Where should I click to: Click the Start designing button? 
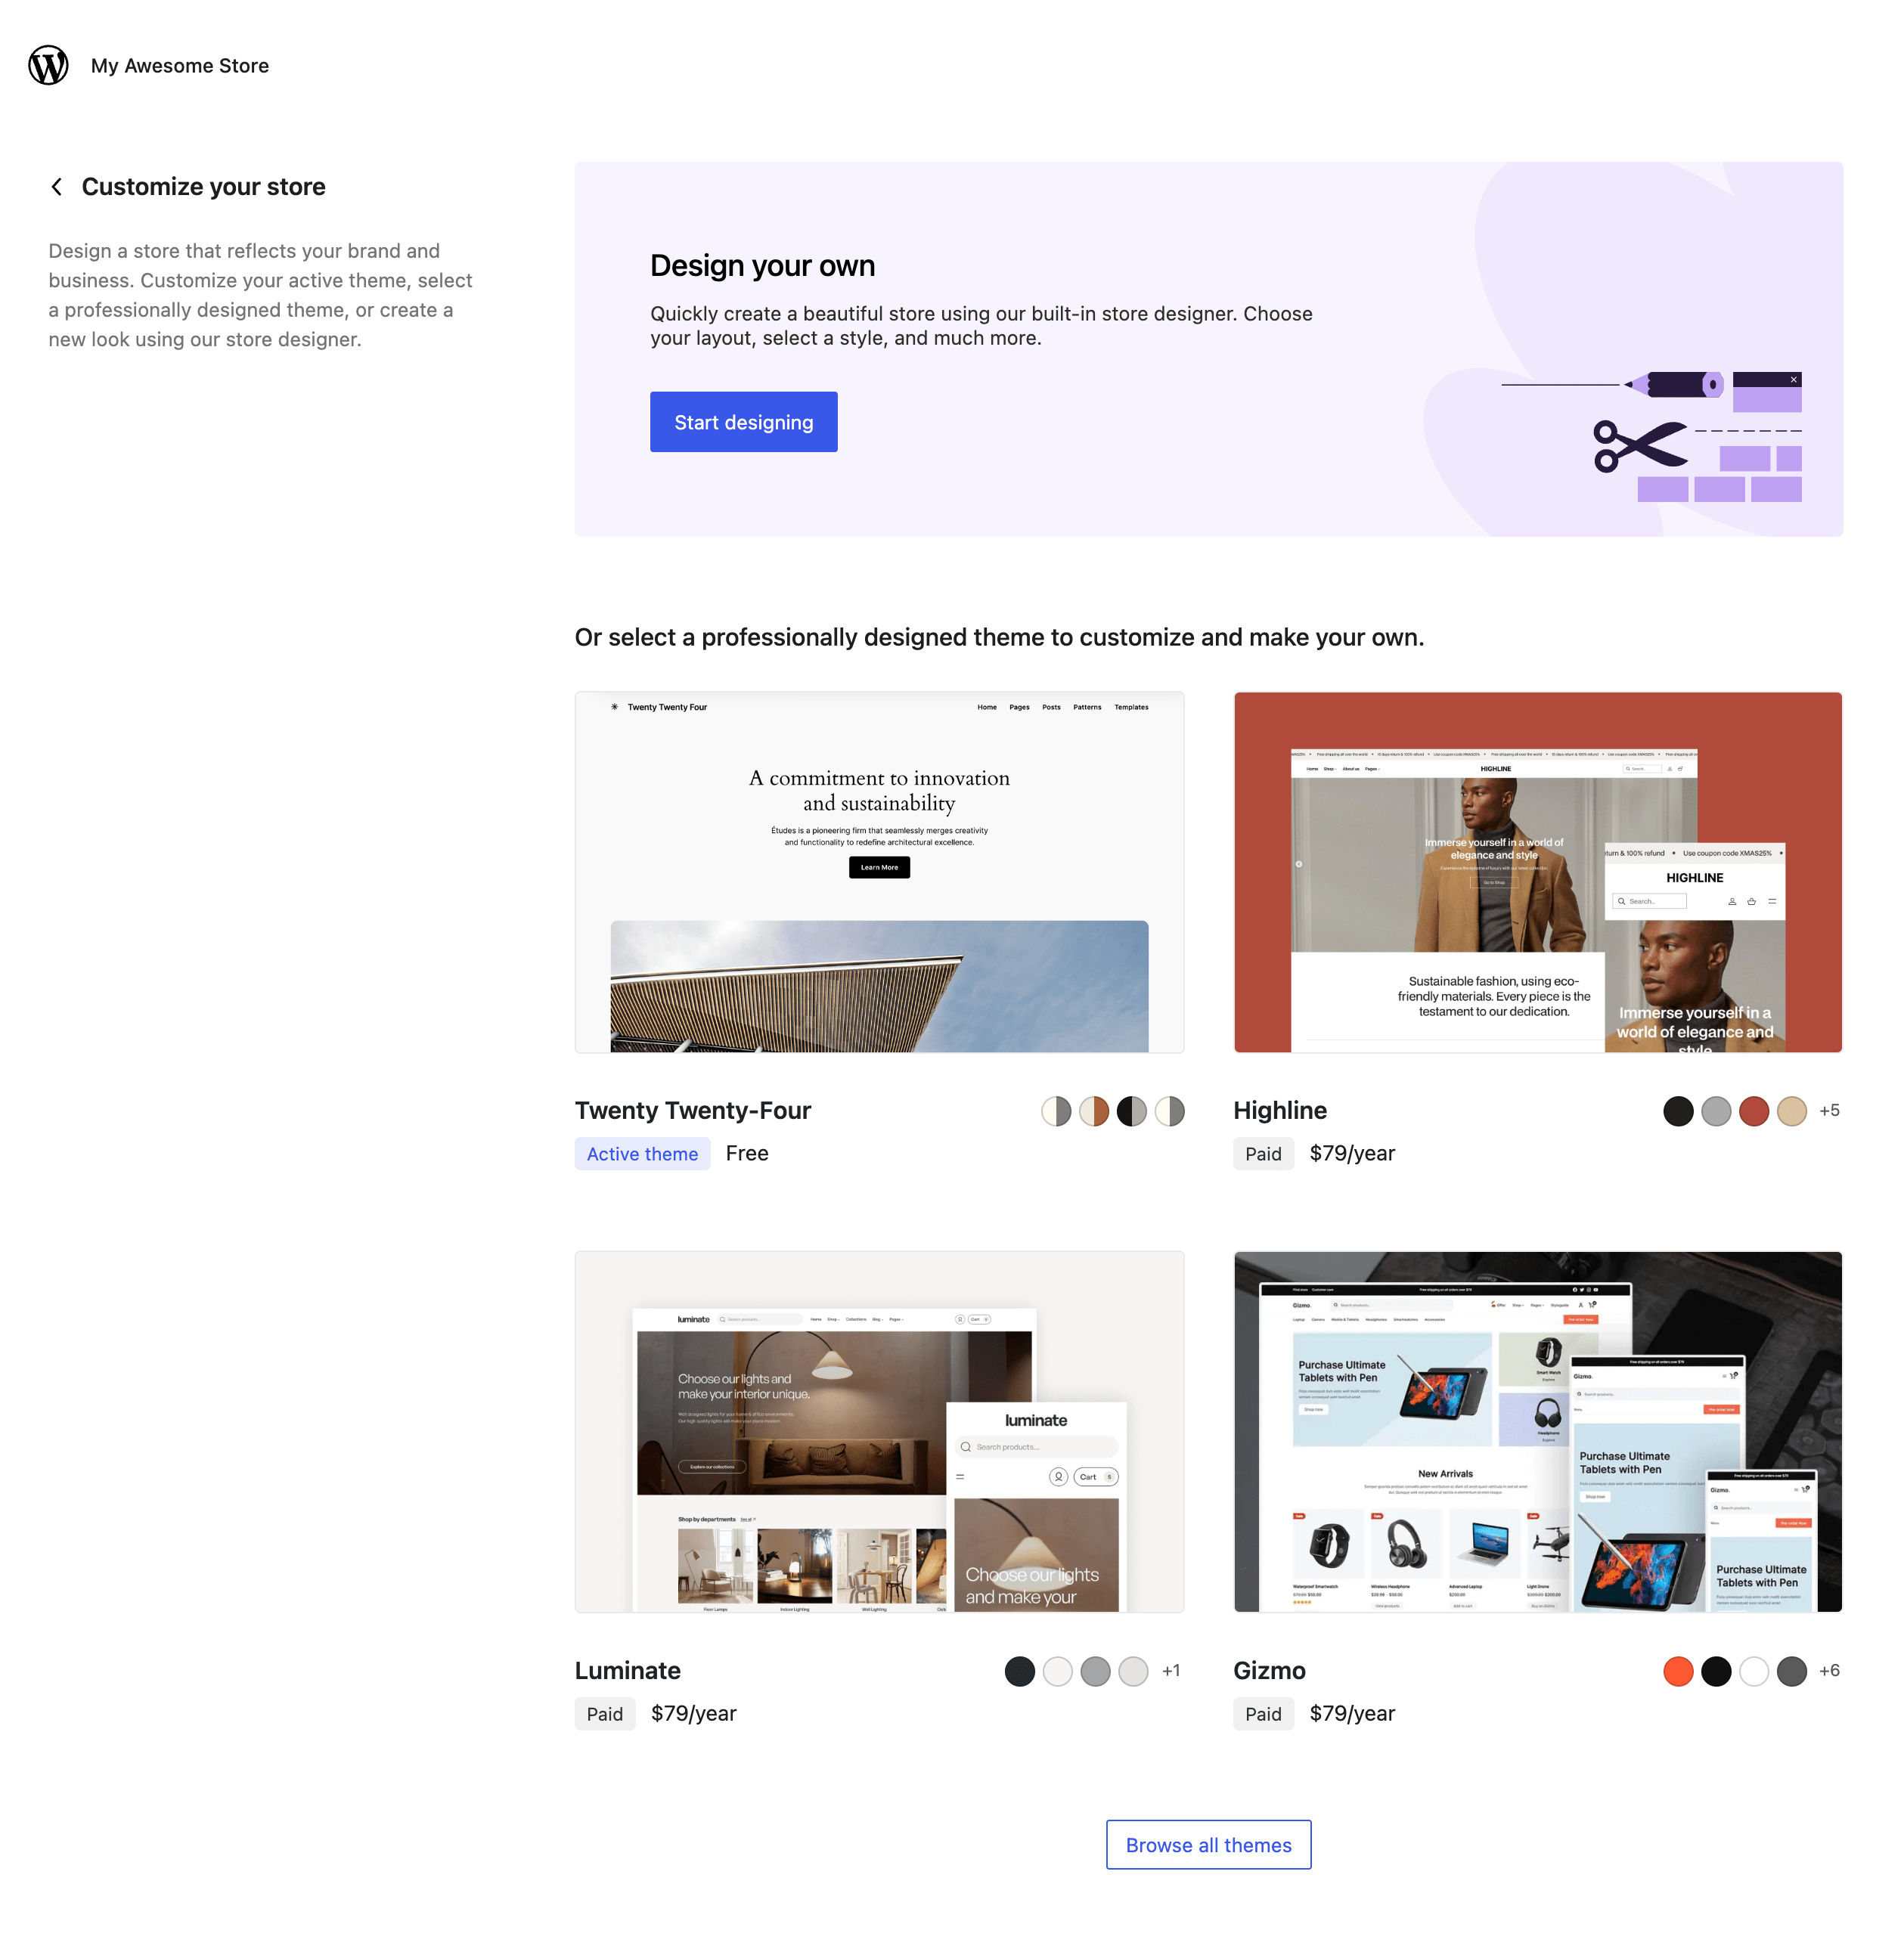pos(743,421)
